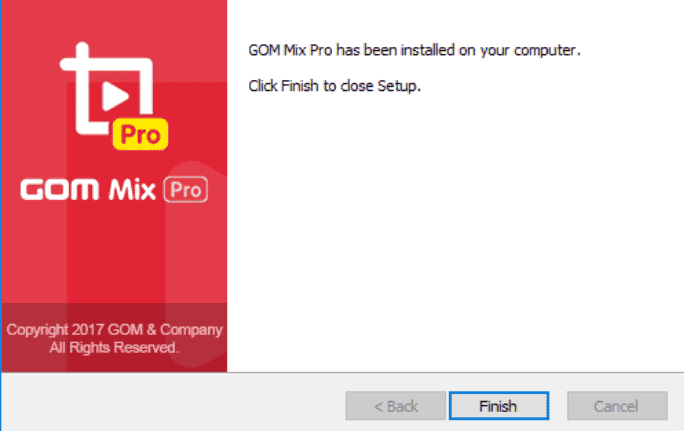This screenshot has width=684, height=431.
Task: Click the 'Click Finish to close Setup' text
Action: (x=335, y=86)
